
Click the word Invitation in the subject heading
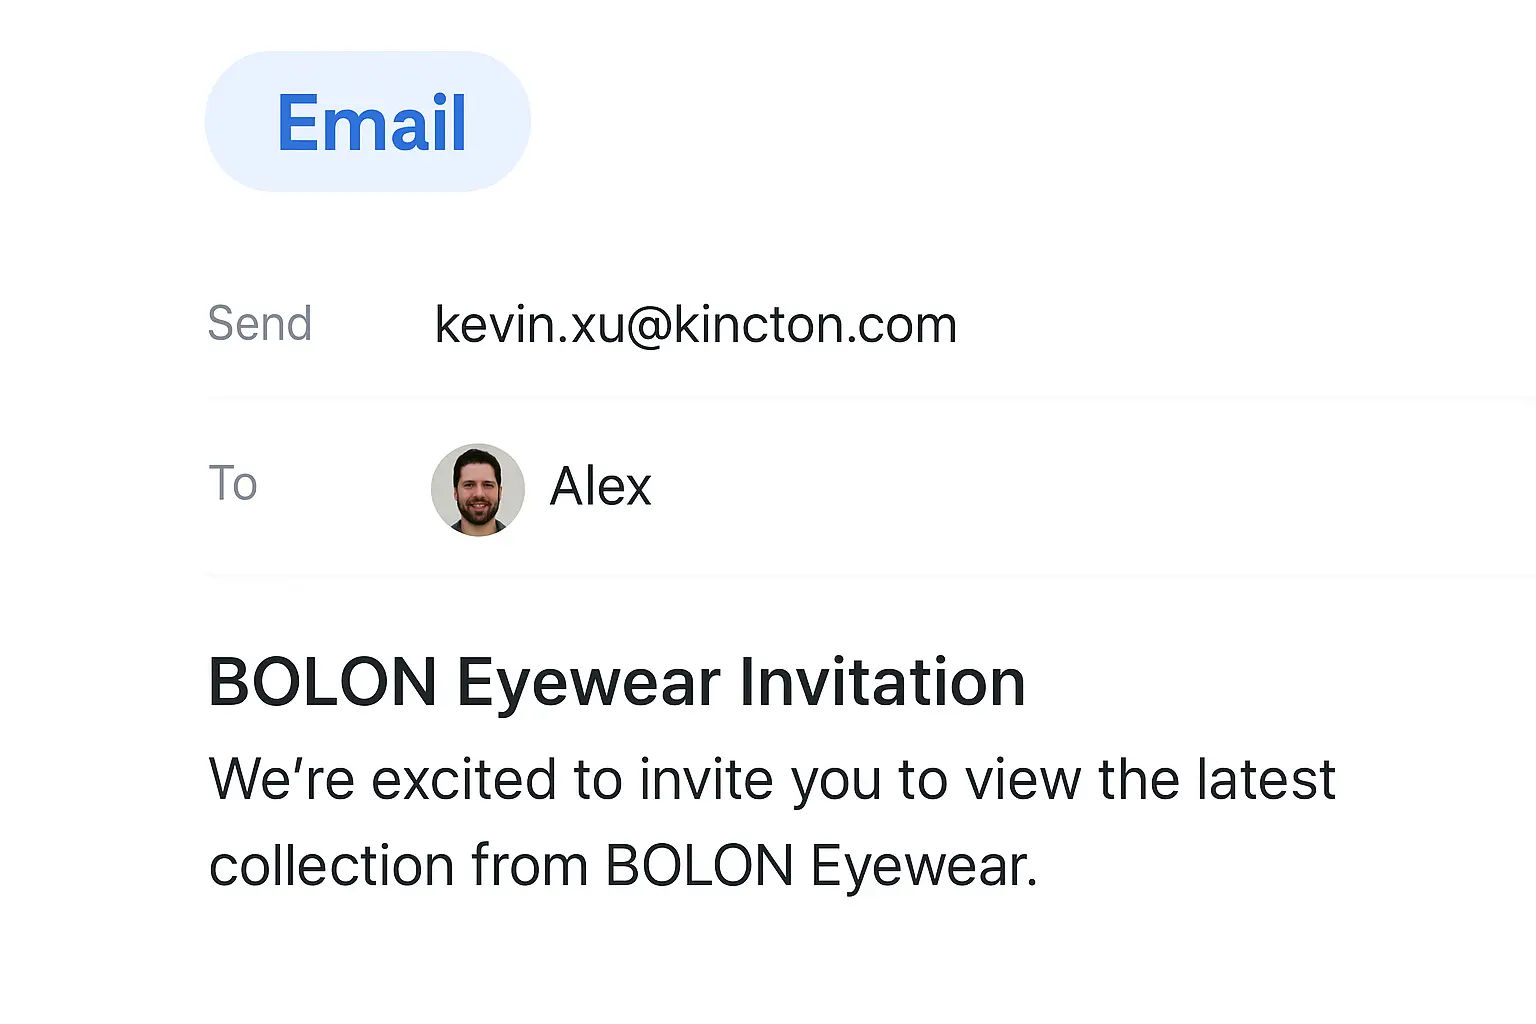(x=882, y=683)
